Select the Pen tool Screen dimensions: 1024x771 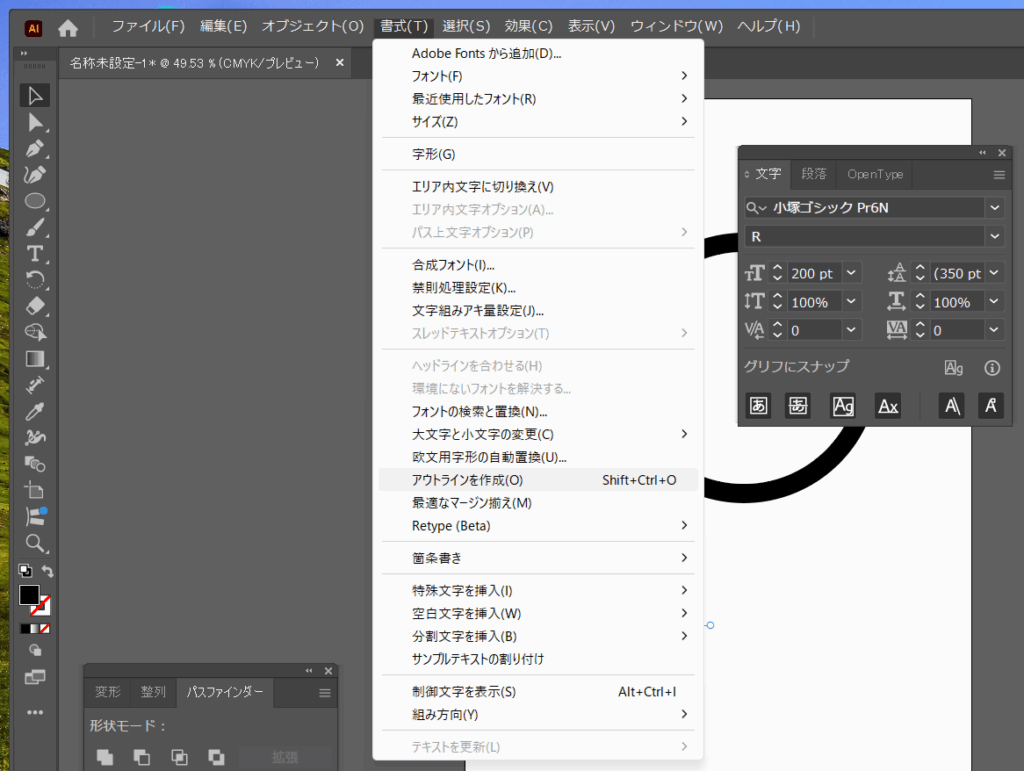(x=35, y=148)
